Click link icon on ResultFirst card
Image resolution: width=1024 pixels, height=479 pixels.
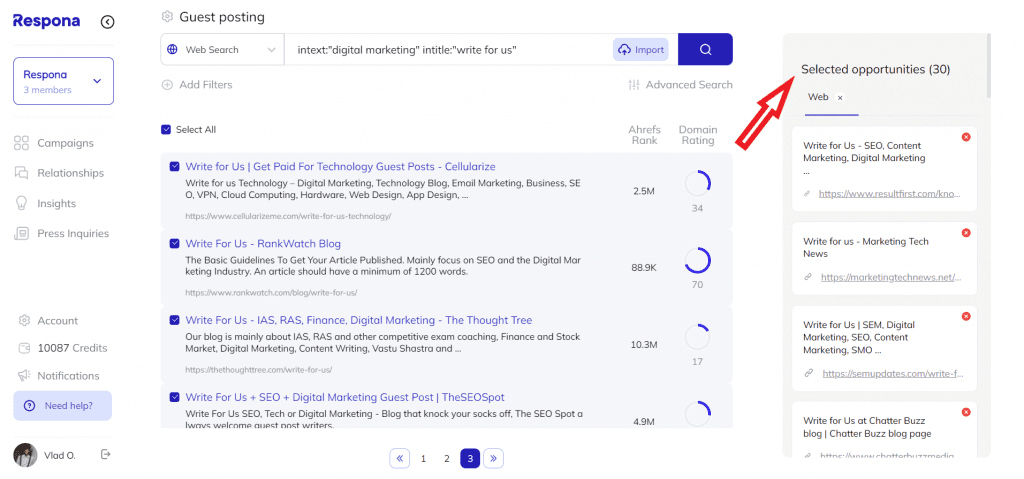808,194
